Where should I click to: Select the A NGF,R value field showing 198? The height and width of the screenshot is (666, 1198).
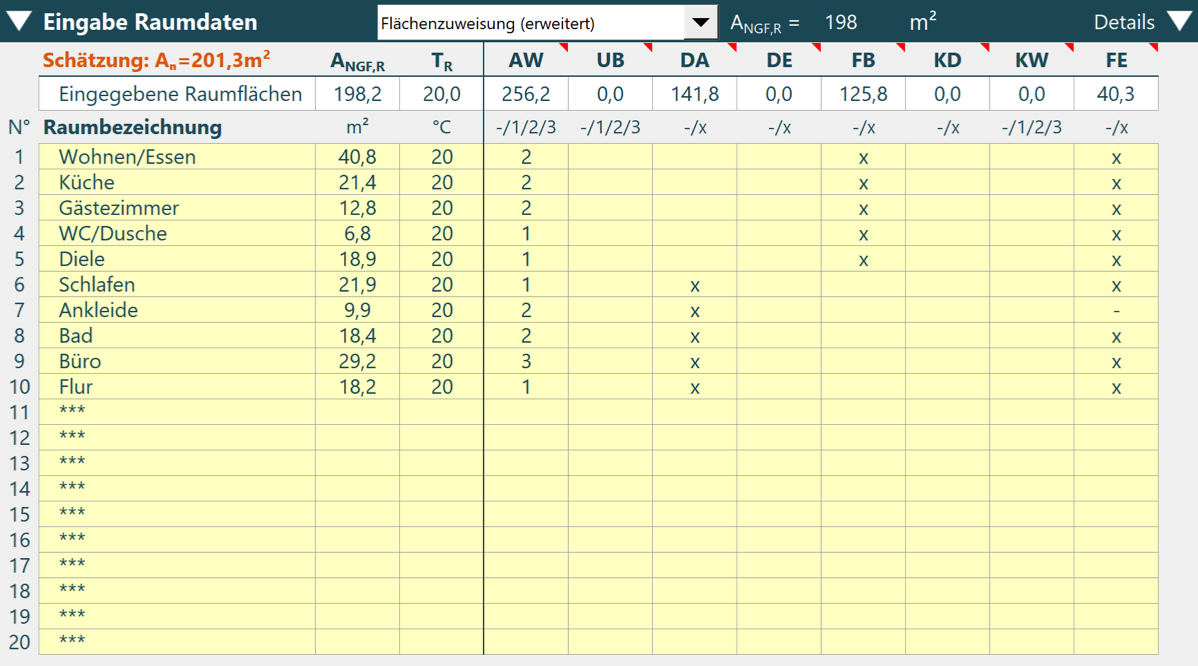click(x=840, y=22)
